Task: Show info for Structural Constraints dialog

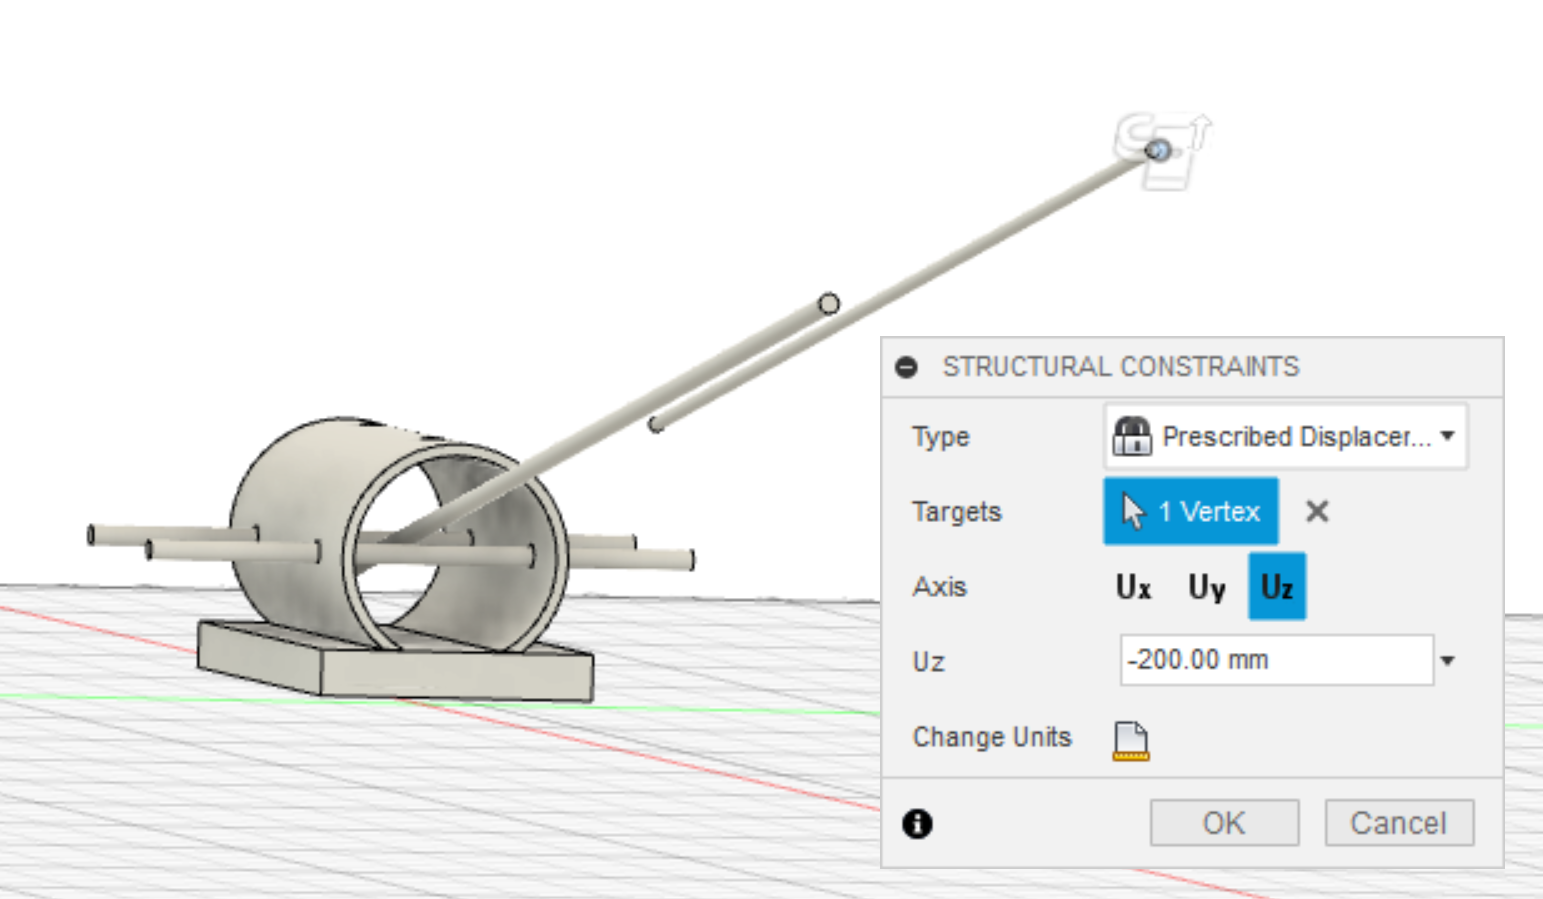Action: 917,824
